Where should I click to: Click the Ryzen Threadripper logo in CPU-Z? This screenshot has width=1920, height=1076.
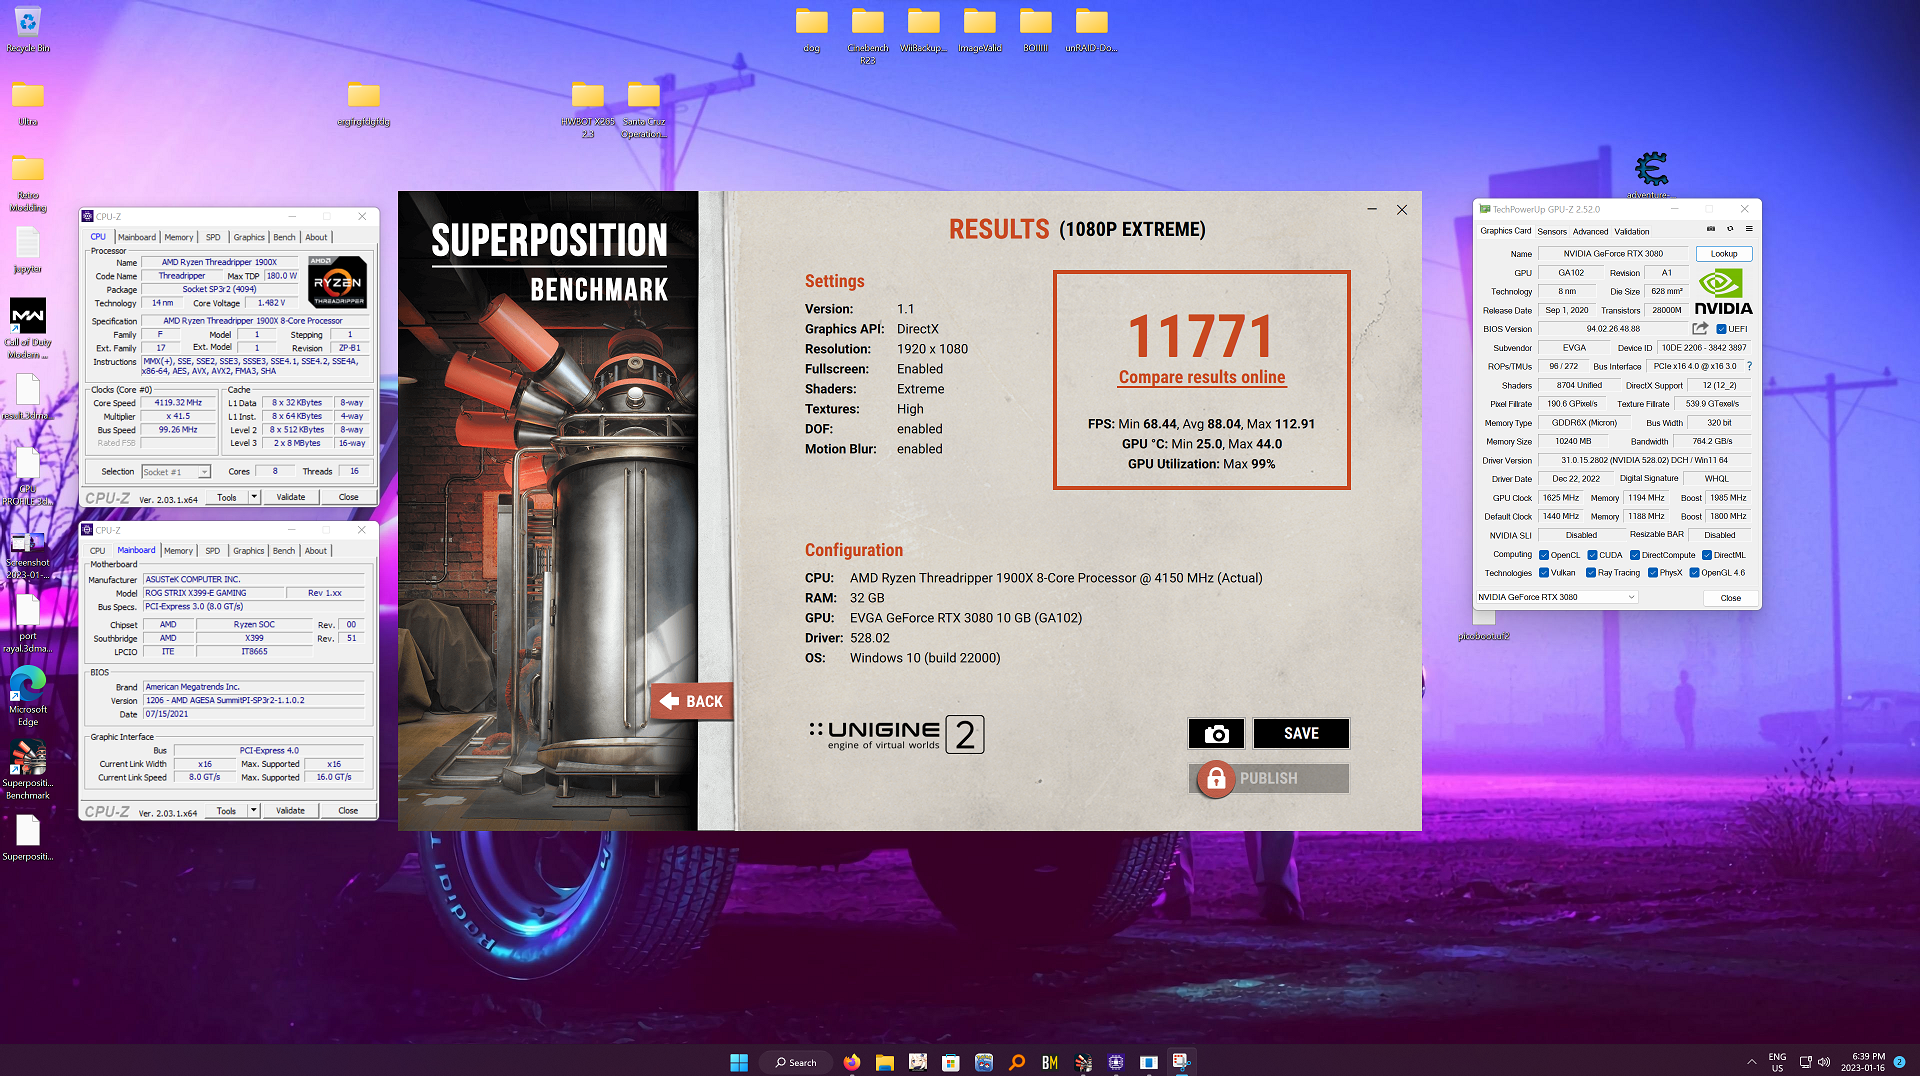tap(338, 282)
